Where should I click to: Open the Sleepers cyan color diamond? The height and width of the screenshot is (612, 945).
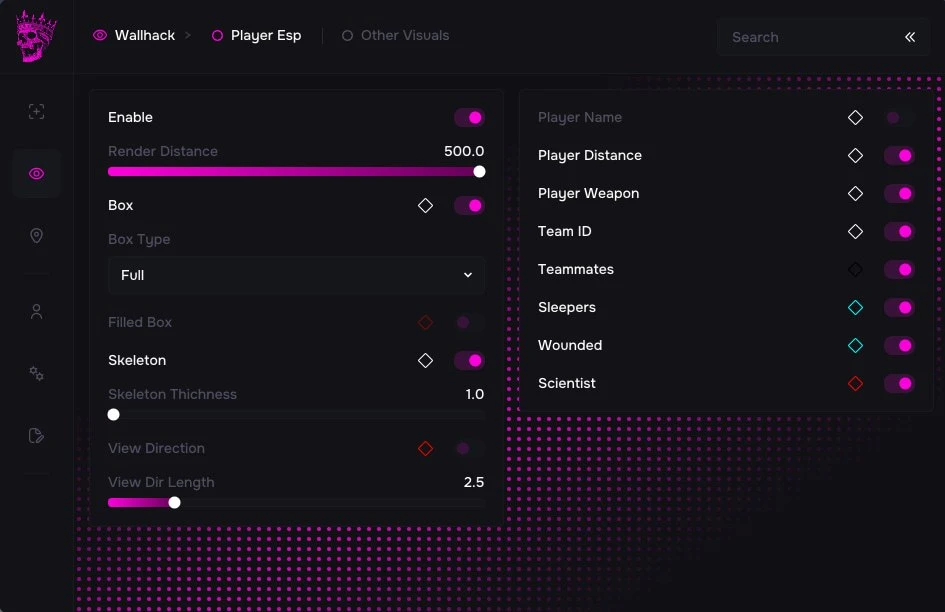tap(855, 308)
